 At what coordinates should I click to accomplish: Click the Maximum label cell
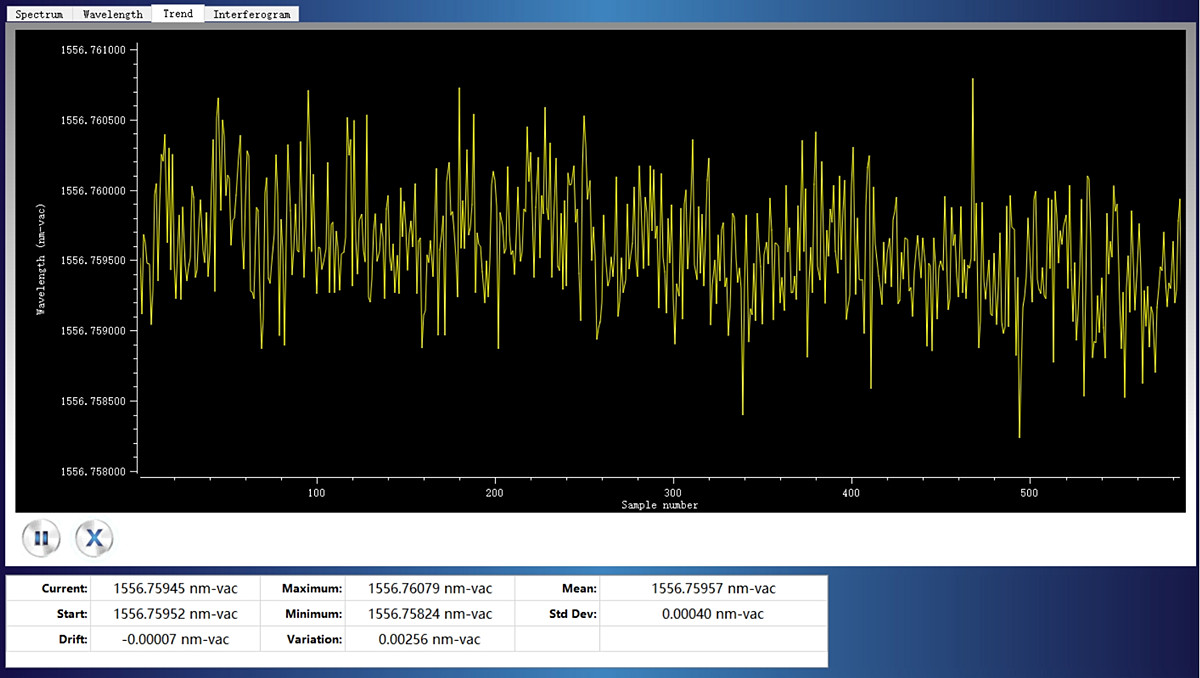[303, 588]
